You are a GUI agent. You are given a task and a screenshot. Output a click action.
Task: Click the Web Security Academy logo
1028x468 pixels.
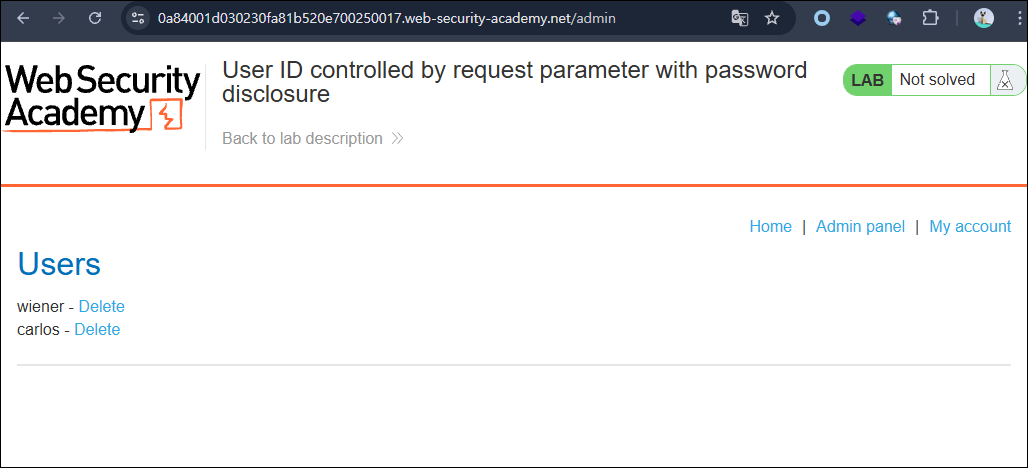pos(102,98)
